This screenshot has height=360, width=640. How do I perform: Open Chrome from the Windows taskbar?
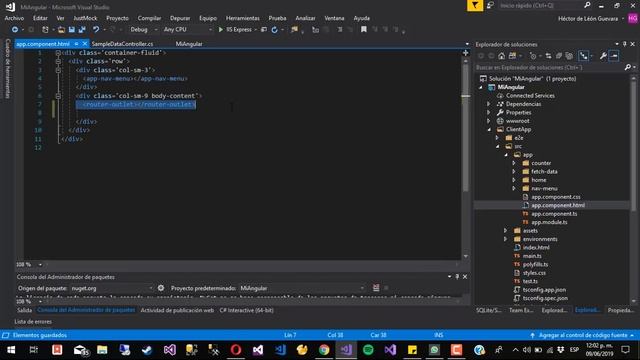324,350
